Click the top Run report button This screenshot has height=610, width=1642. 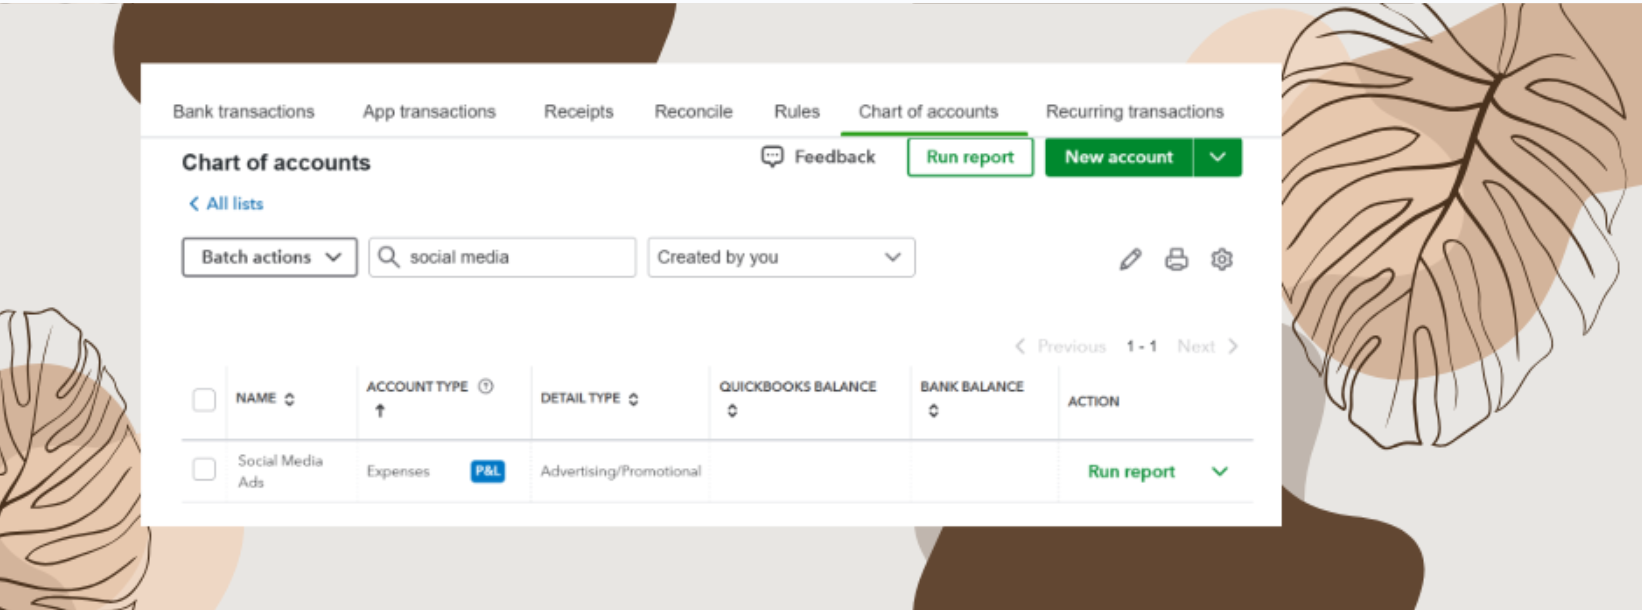pos(970,157)
